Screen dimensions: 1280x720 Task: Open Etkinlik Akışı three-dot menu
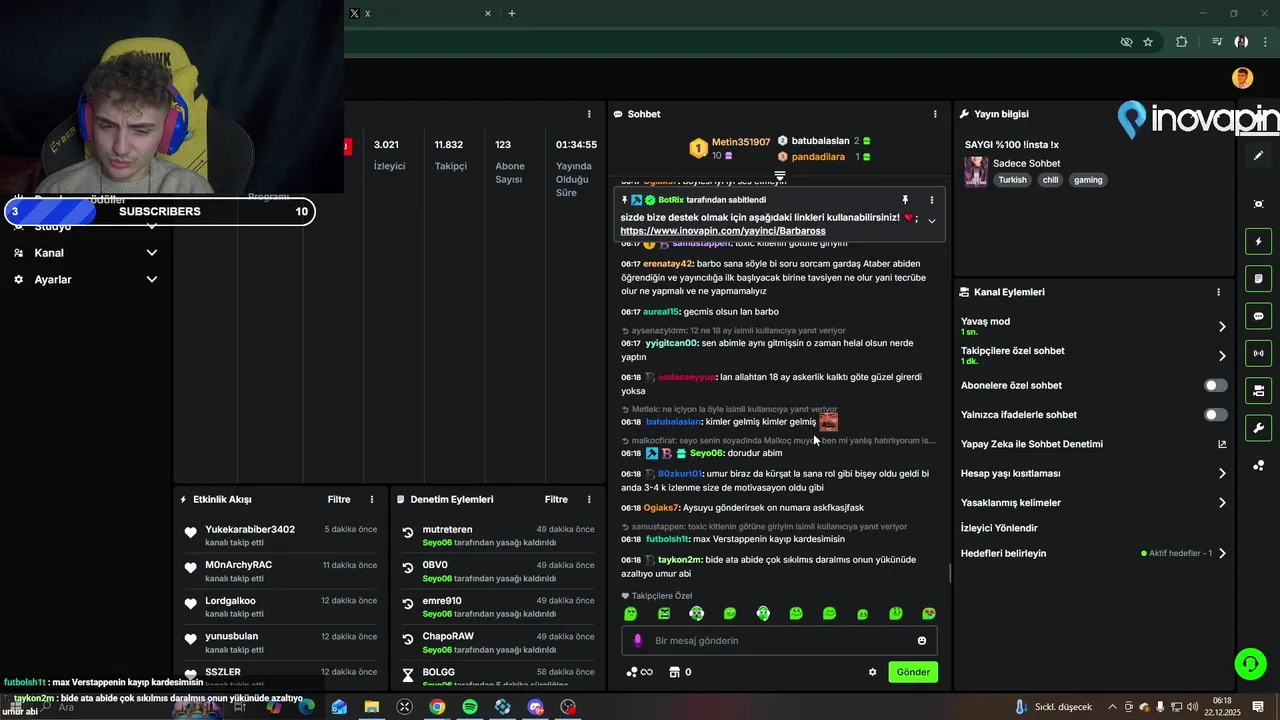pos(372,499)
